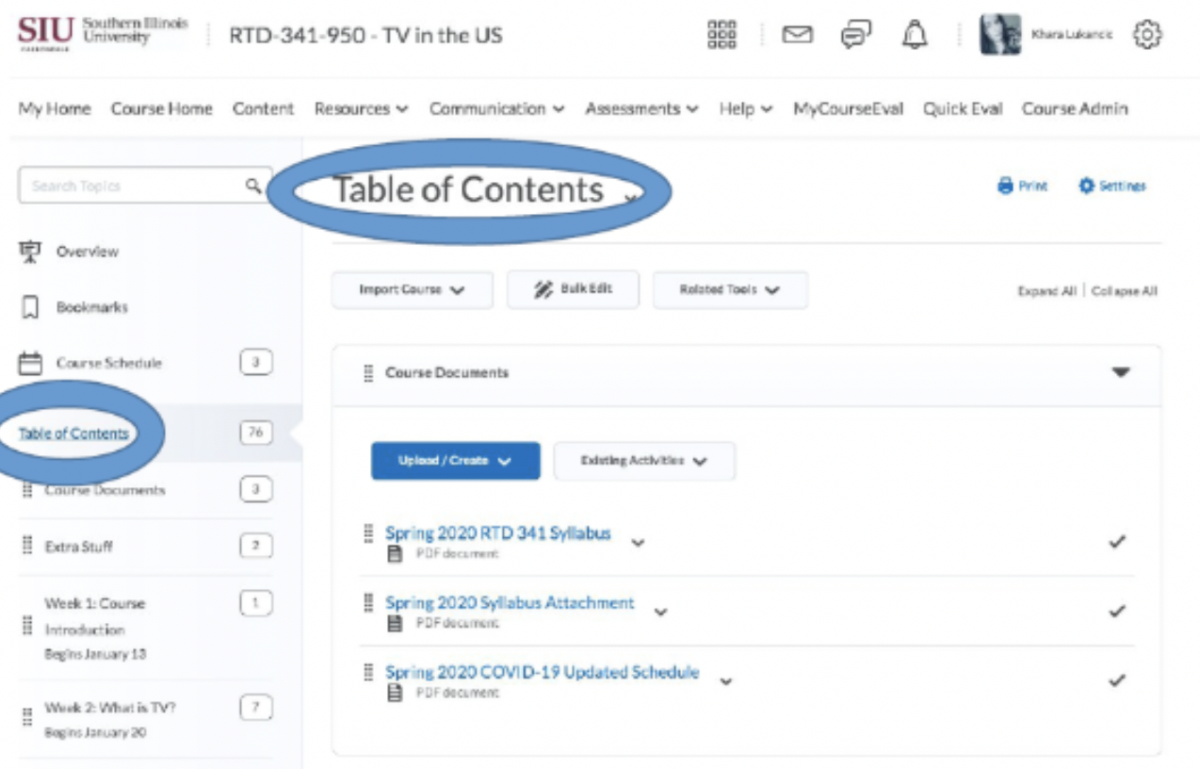This screenshot has height=769, width=1200.
Task: Click the Course Schedule calendar icon
Action: pyautogui.click(x=30, y=363)
